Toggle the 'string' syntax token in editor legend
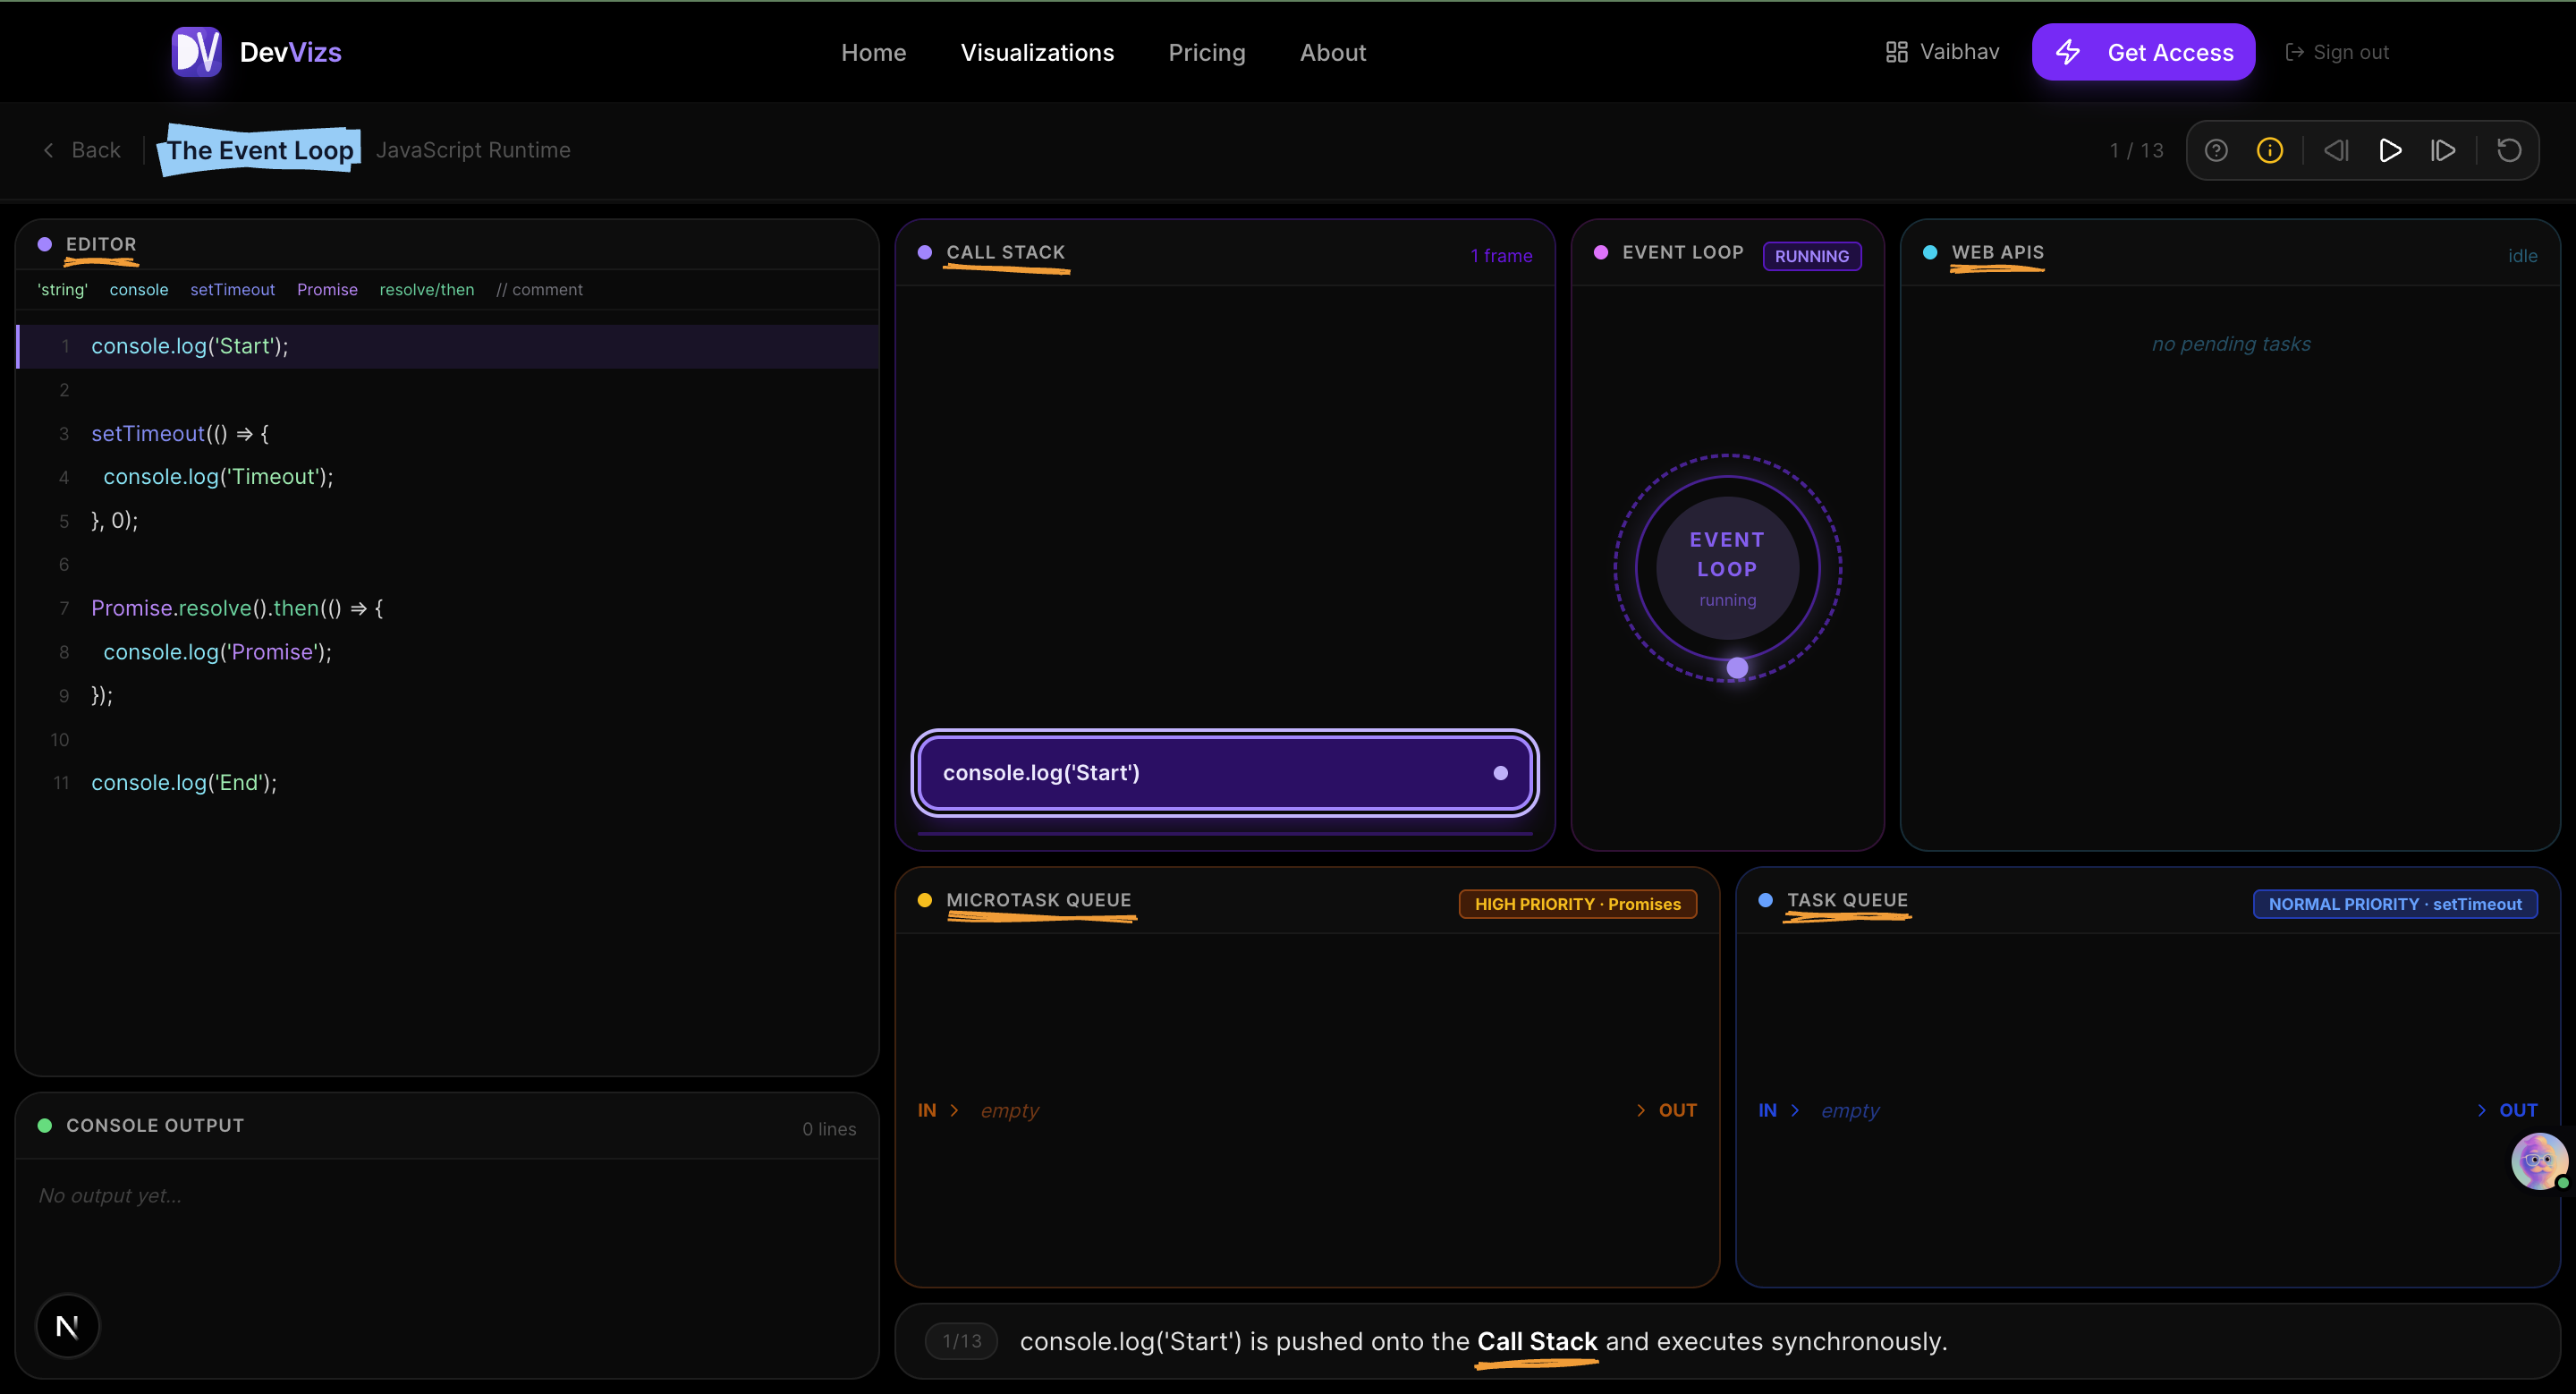 pyautogui.click(x=62, y=290)
